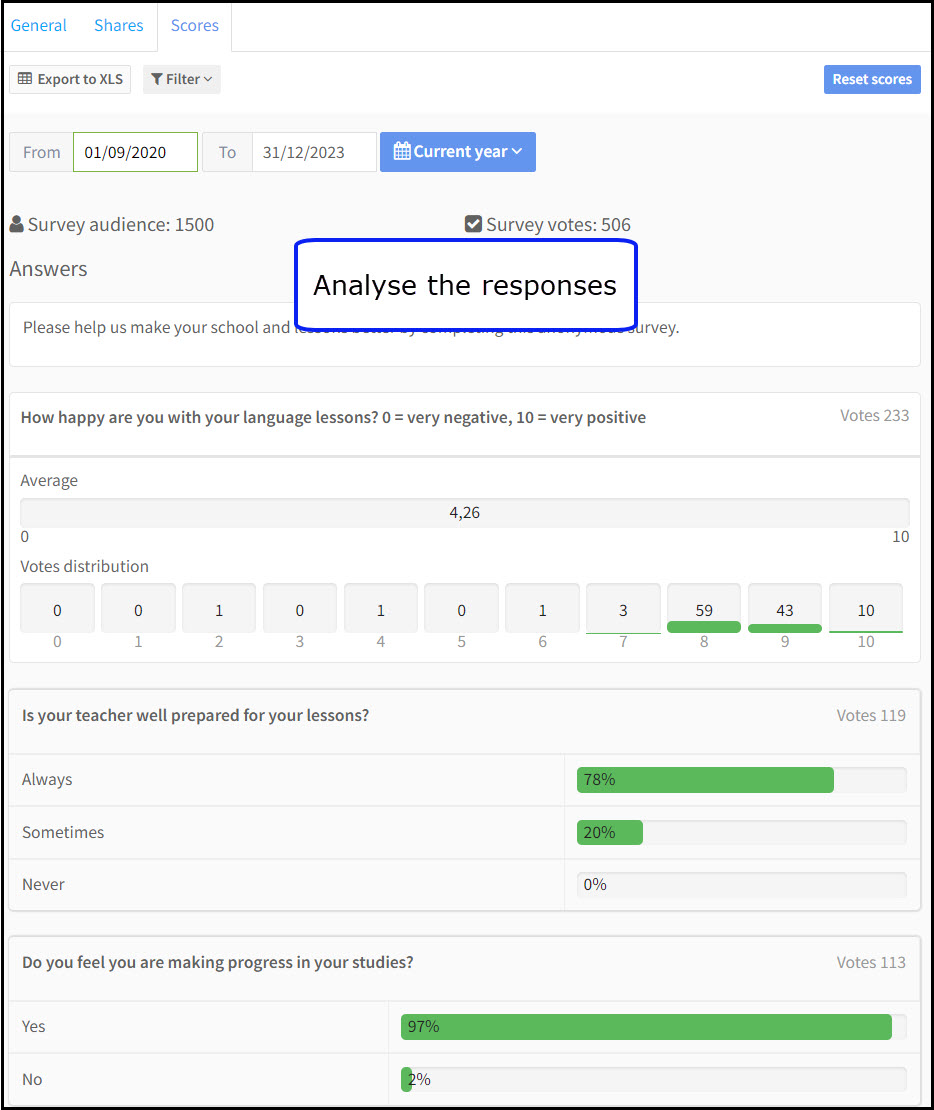Viewport: 934px width, 1110px height.
Task: Click the To date field showing 31/12/2023
Action: point(313,152)
